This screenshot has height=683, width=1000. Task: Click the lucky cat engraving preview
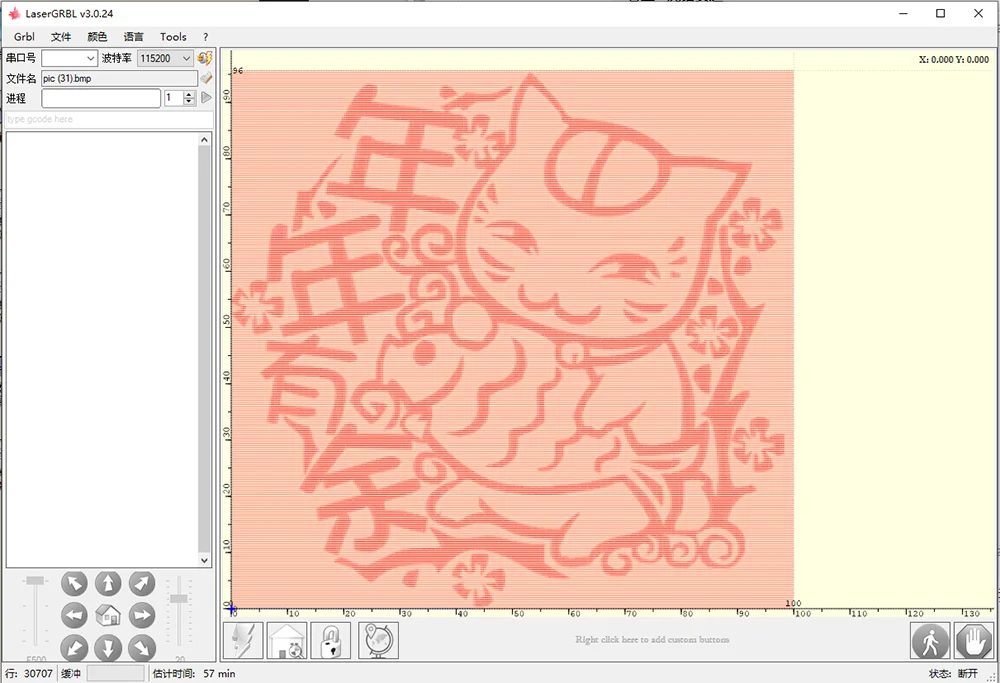[513, 339]
